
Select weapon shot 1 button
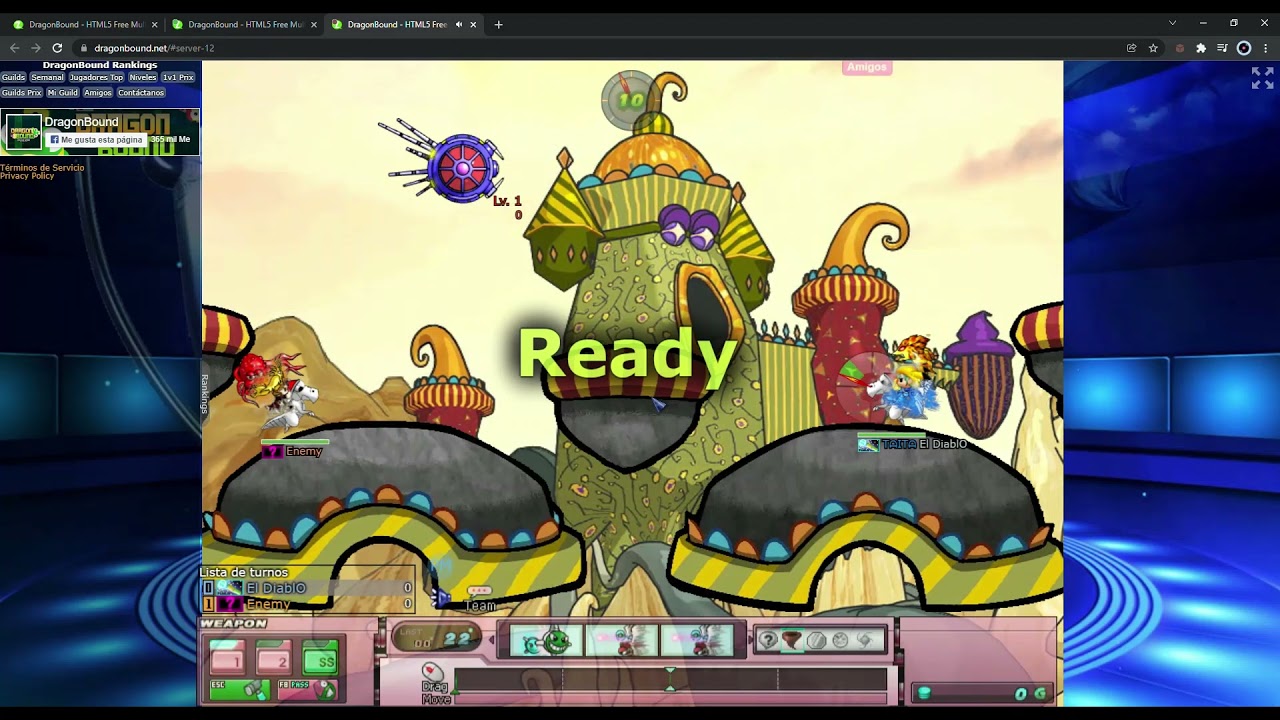(x=227, y=659)
